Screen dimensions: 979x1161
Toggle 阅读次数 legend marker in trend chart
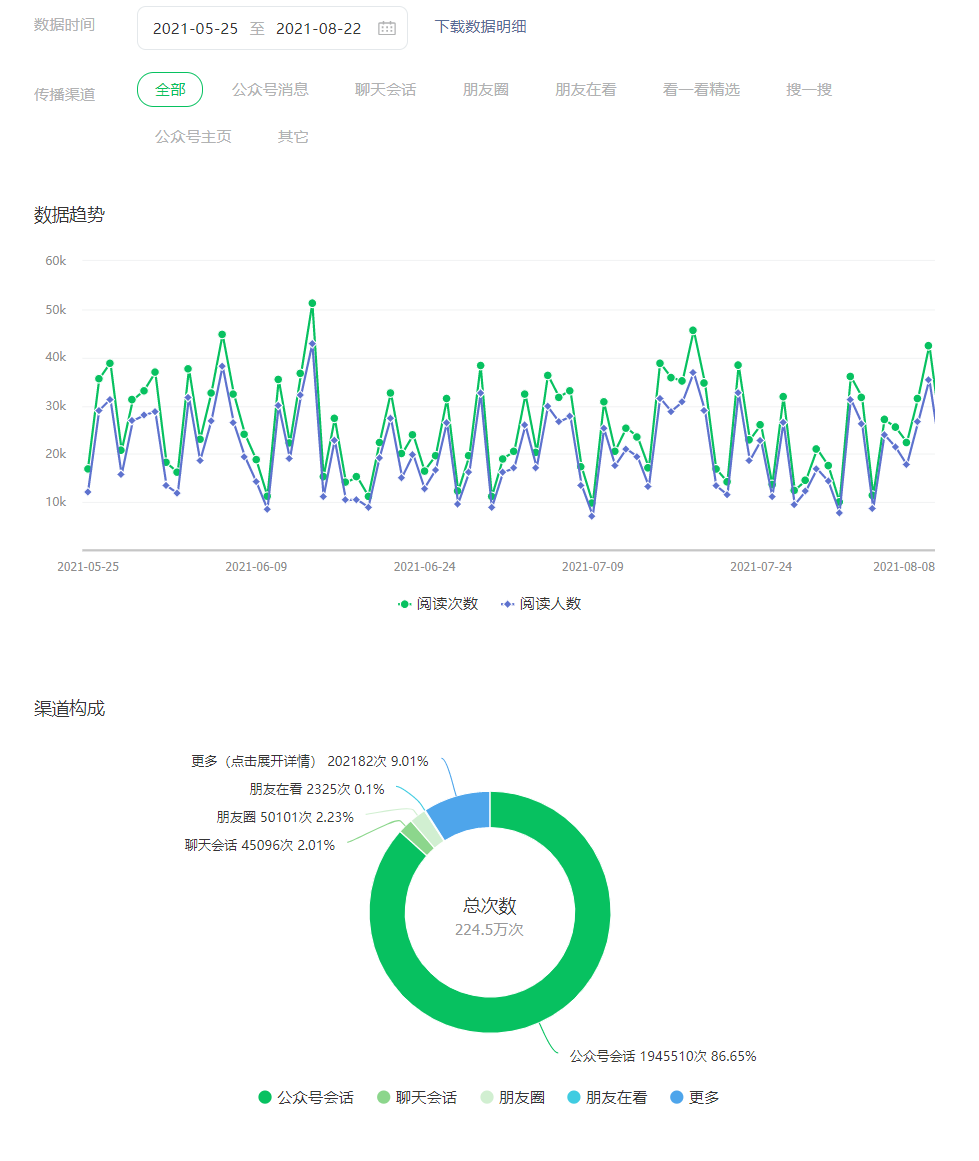coord(405,604)
